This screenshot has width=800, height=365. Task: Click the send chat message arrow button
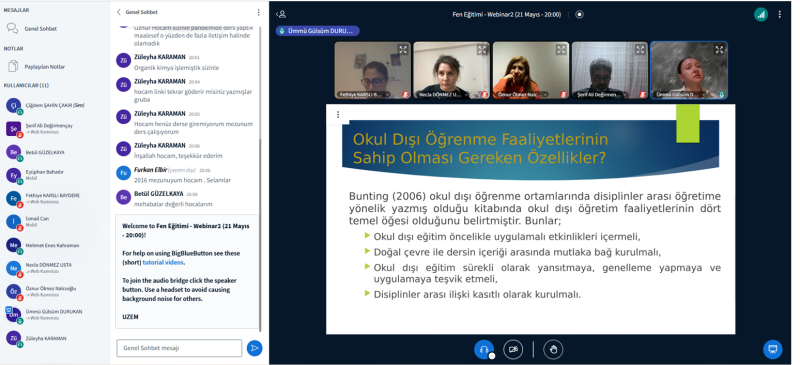pos(254,348)
